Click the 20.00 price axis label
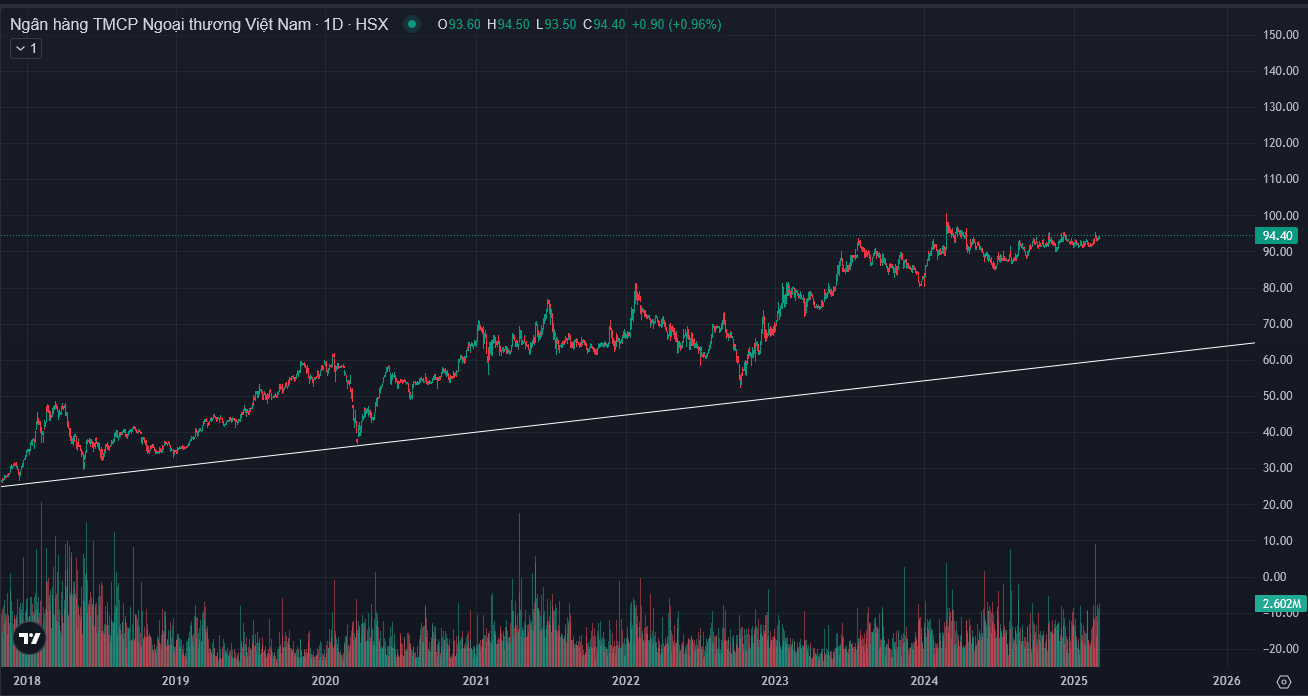1308x696 pixels. click(1280, 505)
